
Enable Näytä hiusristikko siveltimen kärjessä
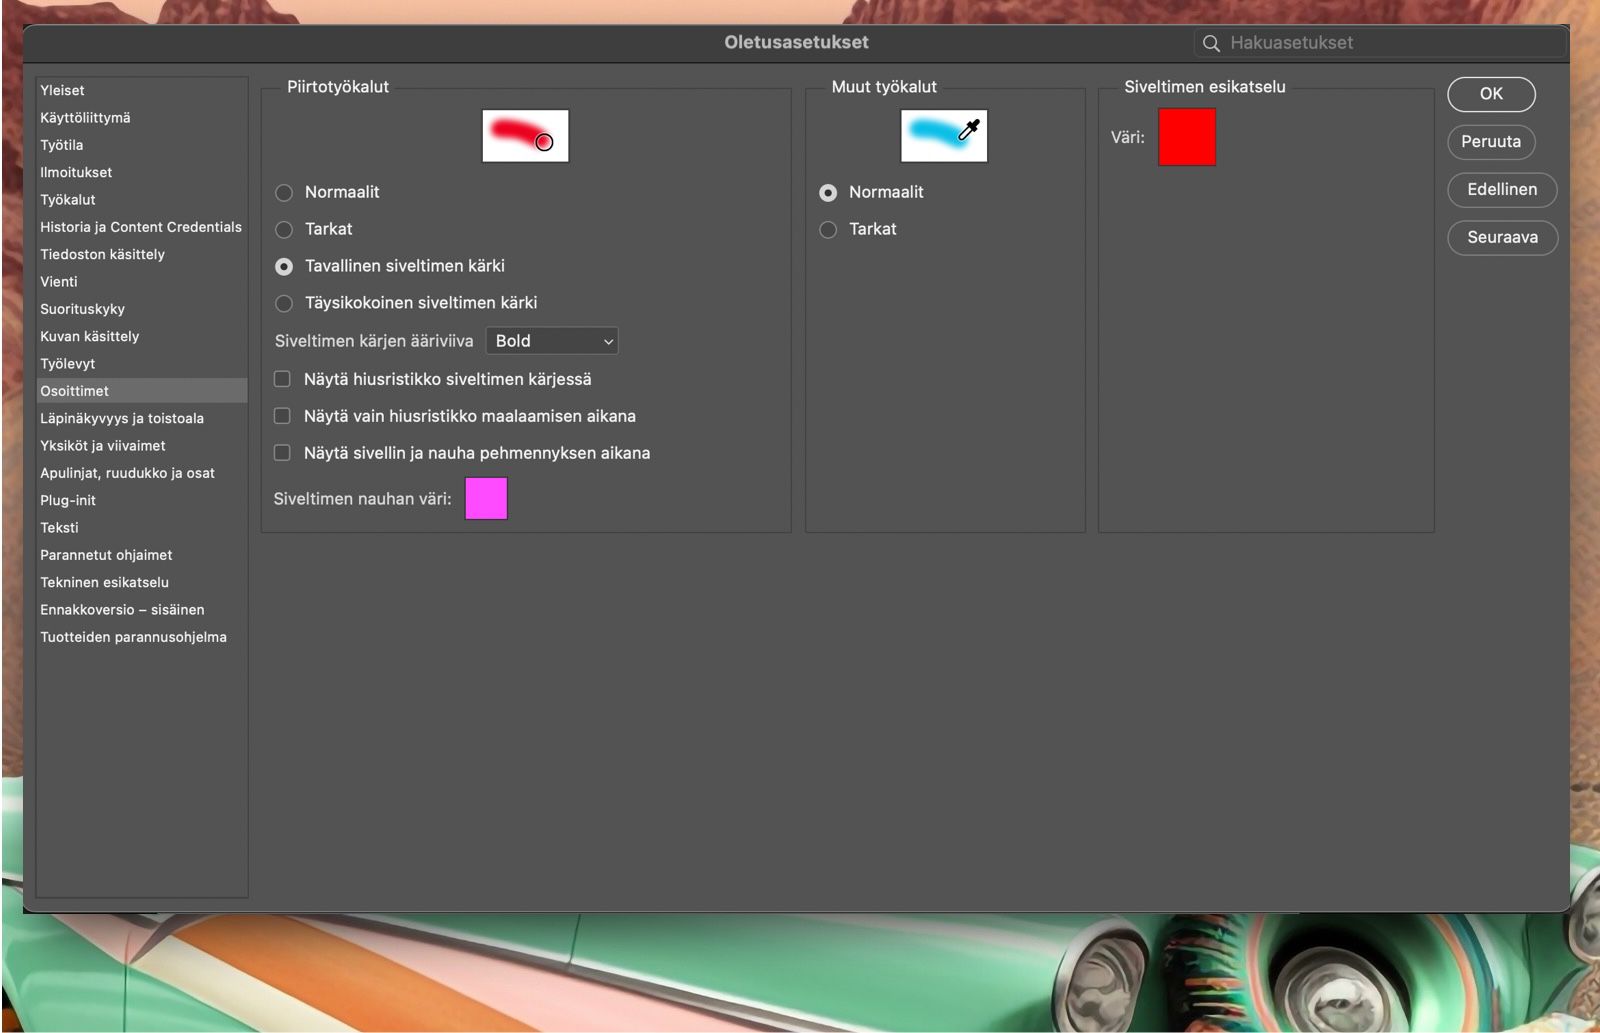[282, 379]
